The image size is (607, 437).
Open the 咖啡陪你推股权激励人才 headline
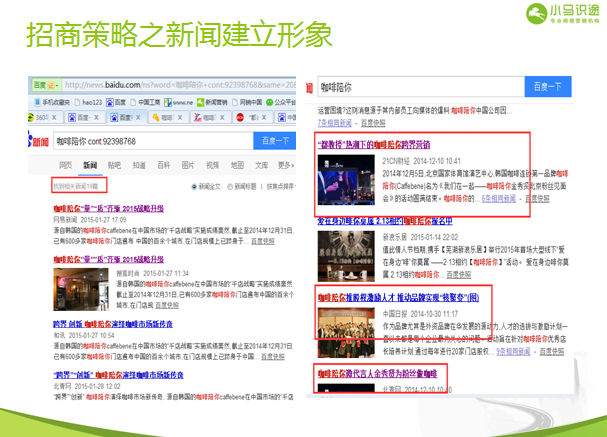pos(398,297)
